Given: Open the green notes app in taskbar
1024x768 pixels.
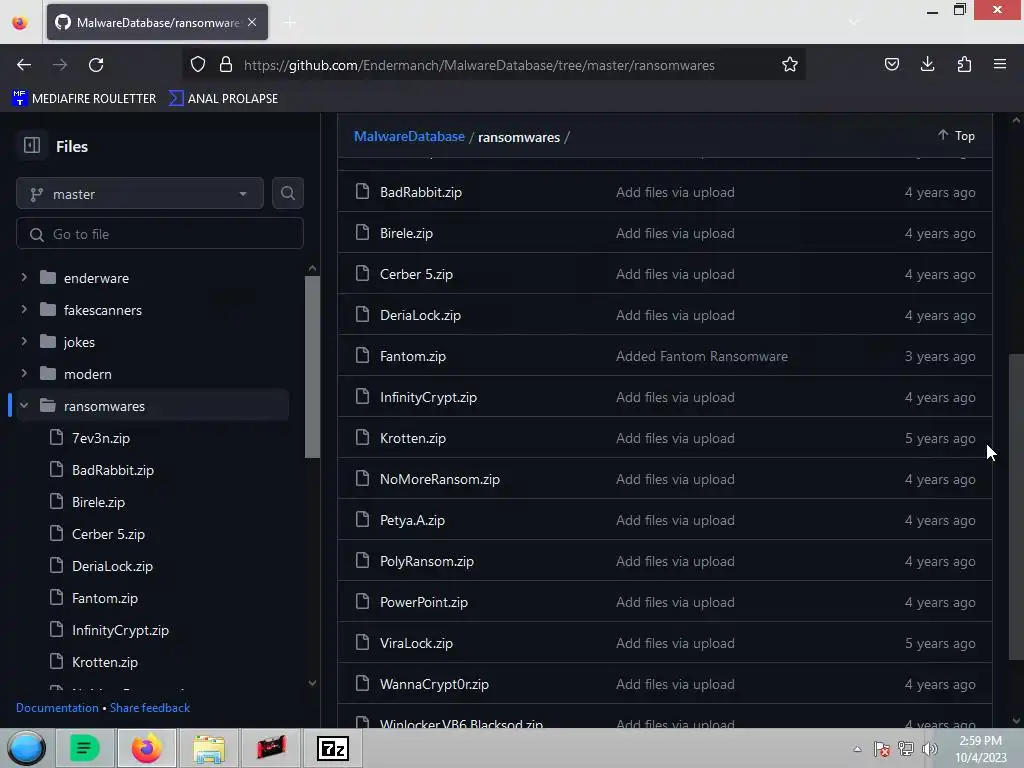Looking at the screenshot, I should [x=84, y=748].
